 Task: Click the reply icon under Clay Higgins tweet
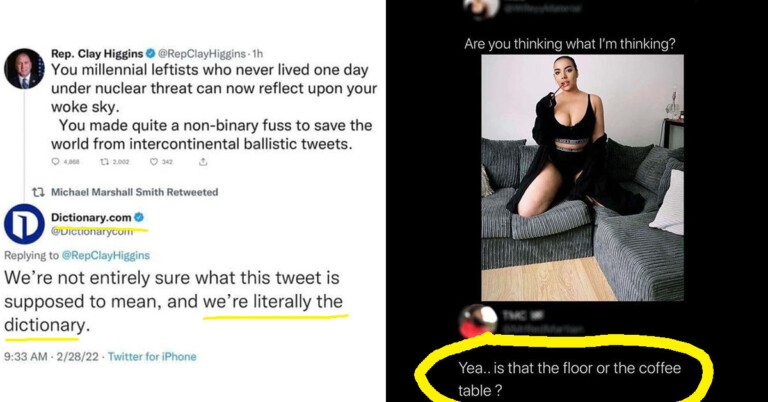click(x=55, y=162)
